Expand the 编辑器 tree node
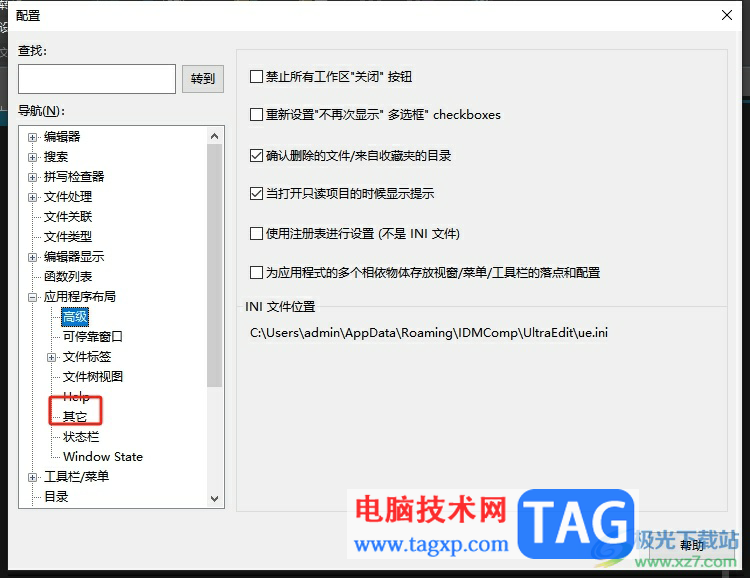Image resolution: width=750 pixels, height=578 pixels. pos(32,137)
